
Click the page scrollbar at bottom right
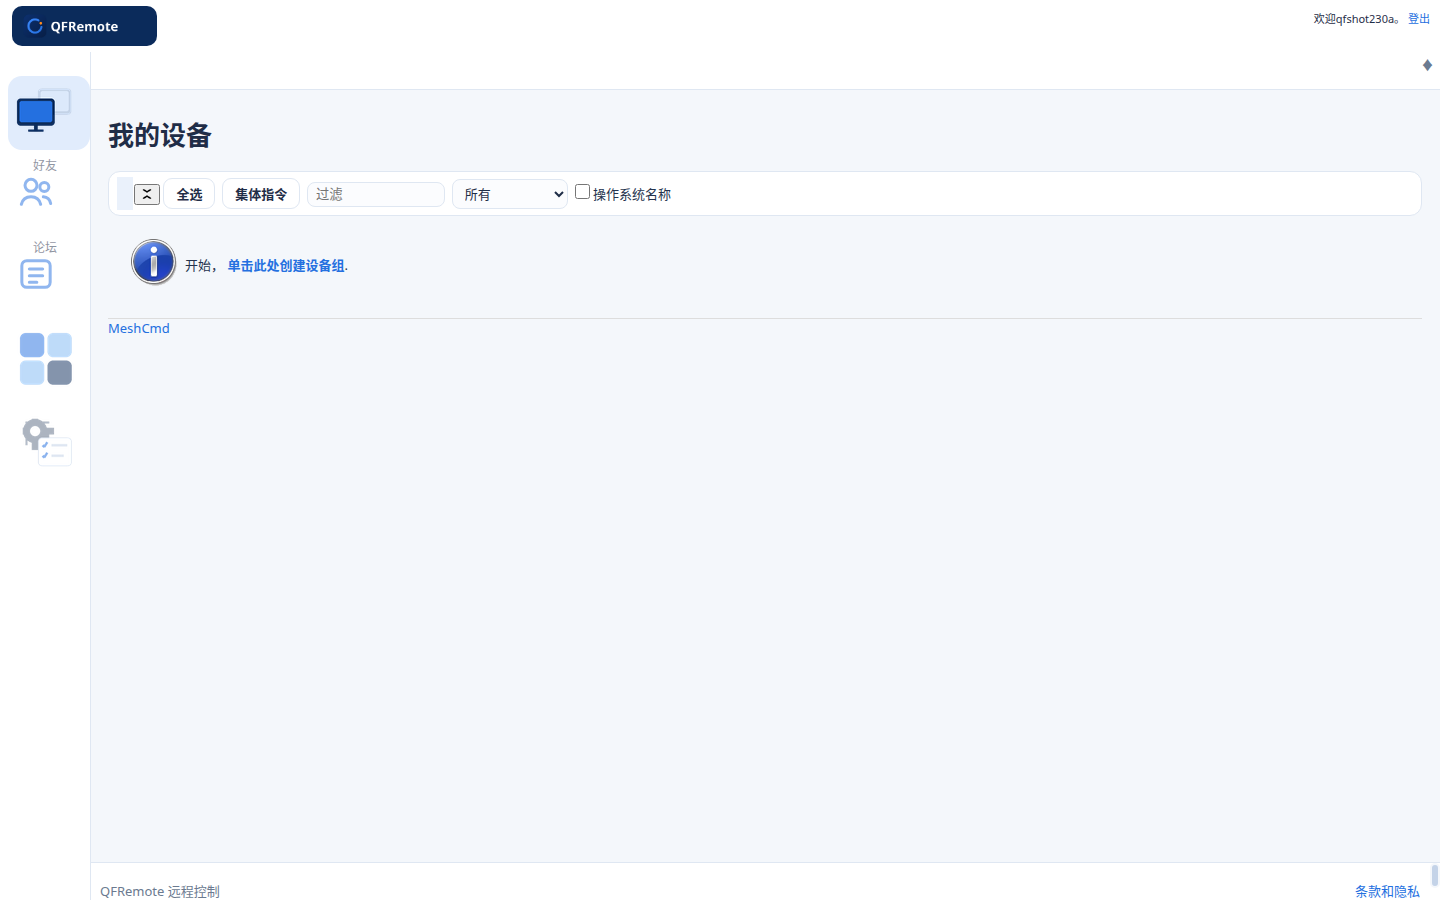pyautogui.click(x=1435, y=875)
